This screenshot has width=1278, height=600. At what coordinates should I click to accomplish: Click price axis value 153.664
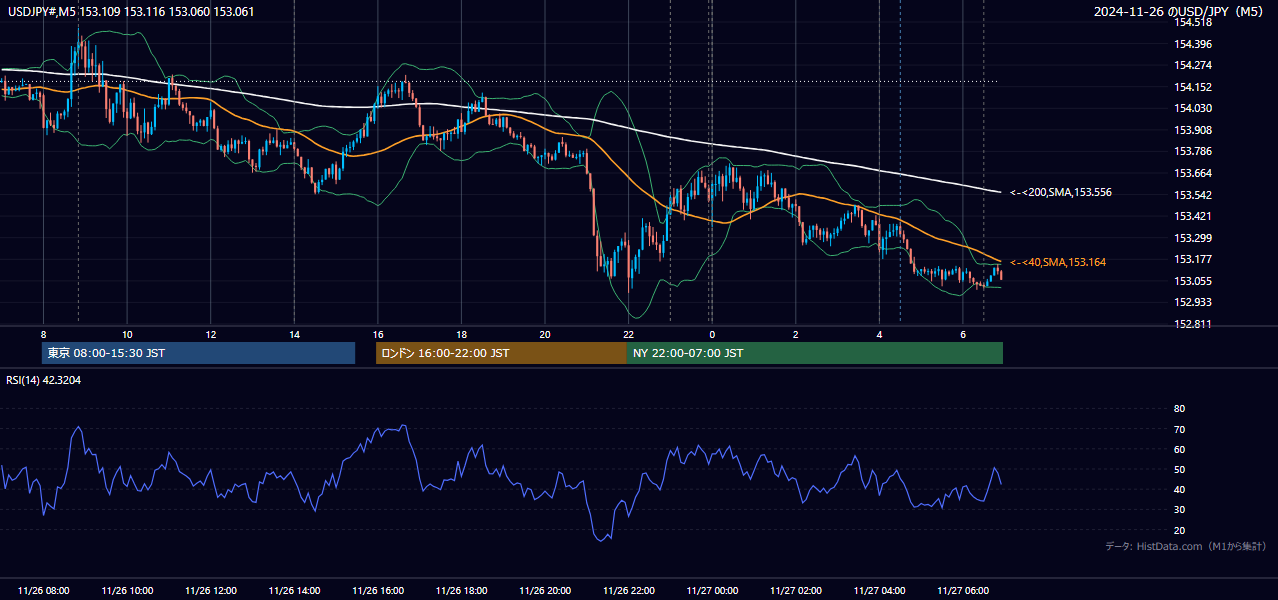click(x=1193, y=173)
